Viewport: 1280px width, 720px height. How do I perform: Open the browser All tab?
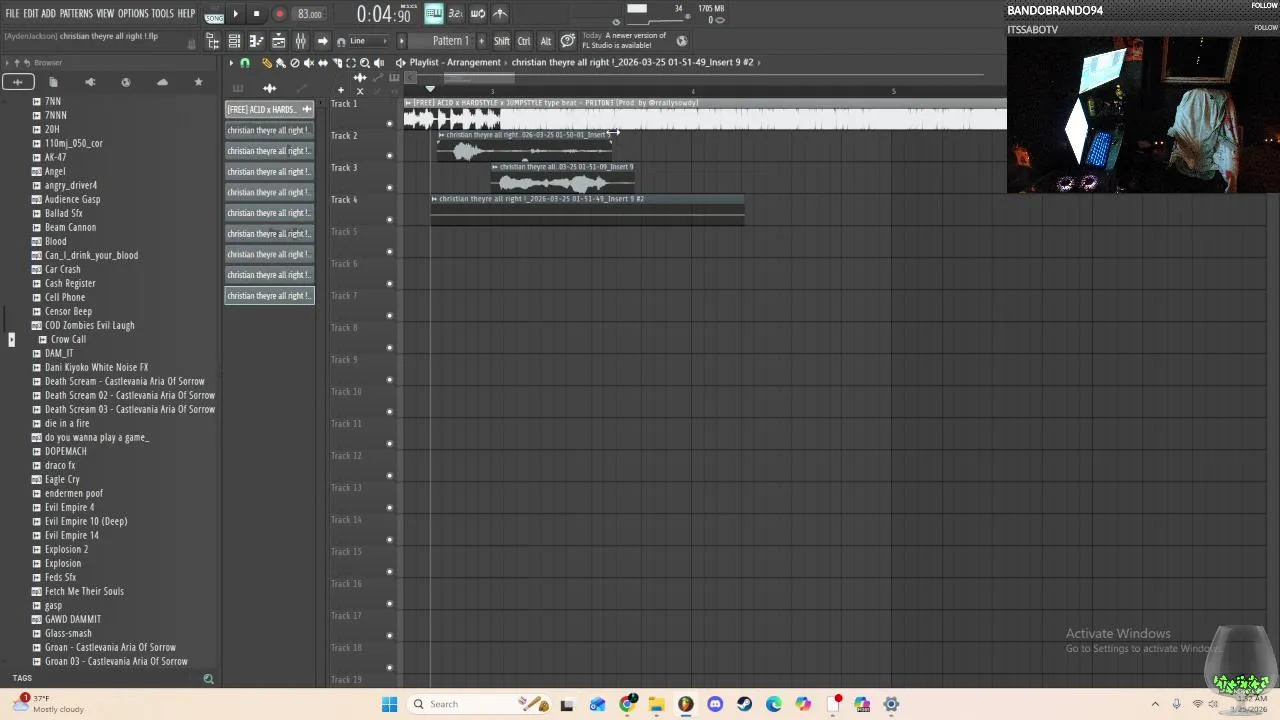(18, 82)
